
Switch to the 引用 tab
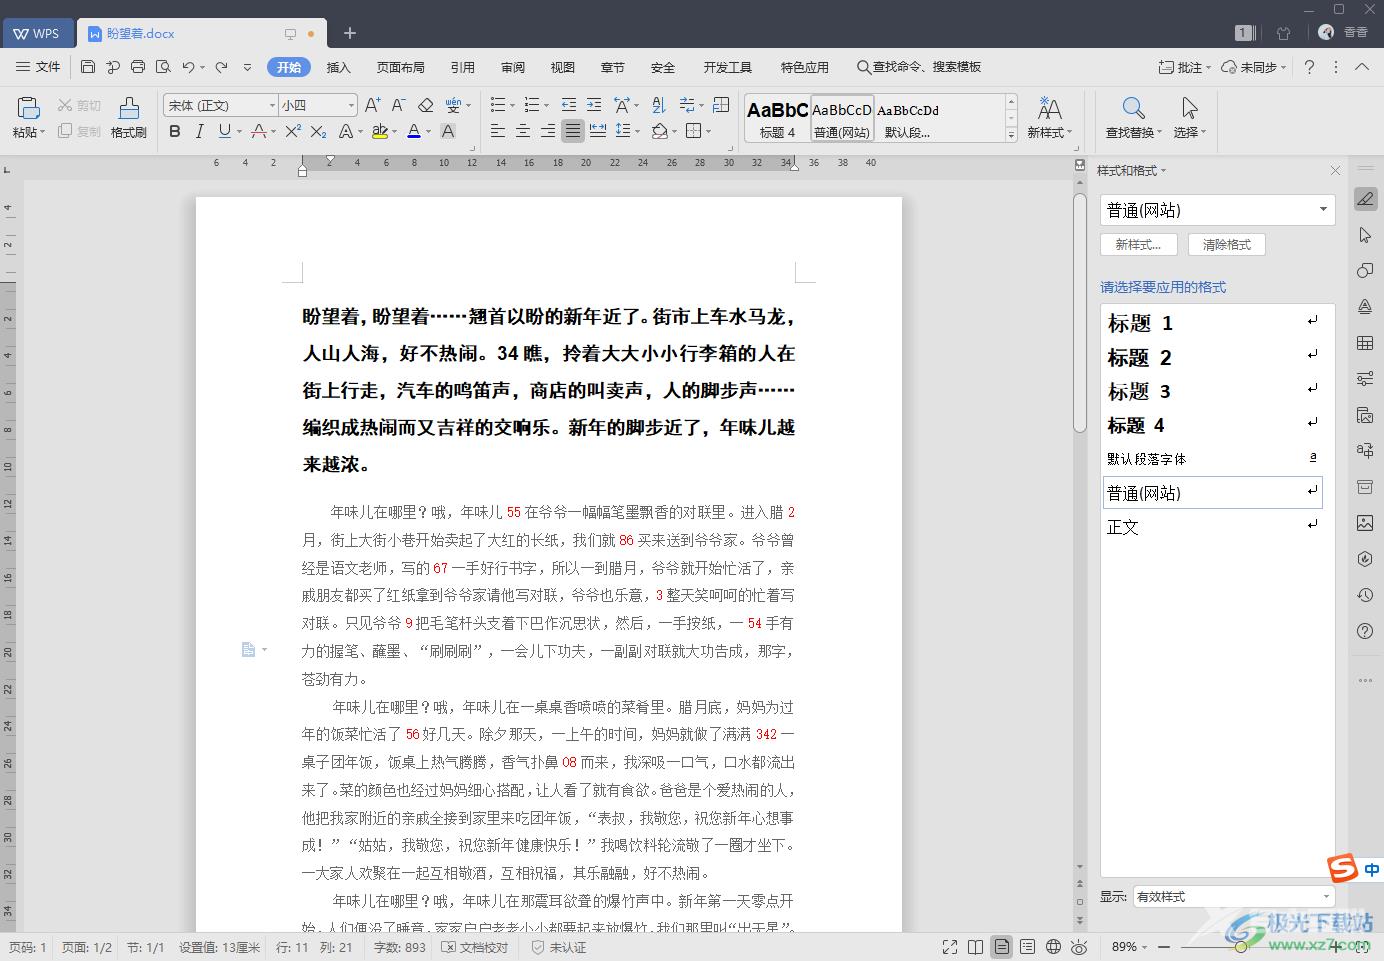pos(463,67)
